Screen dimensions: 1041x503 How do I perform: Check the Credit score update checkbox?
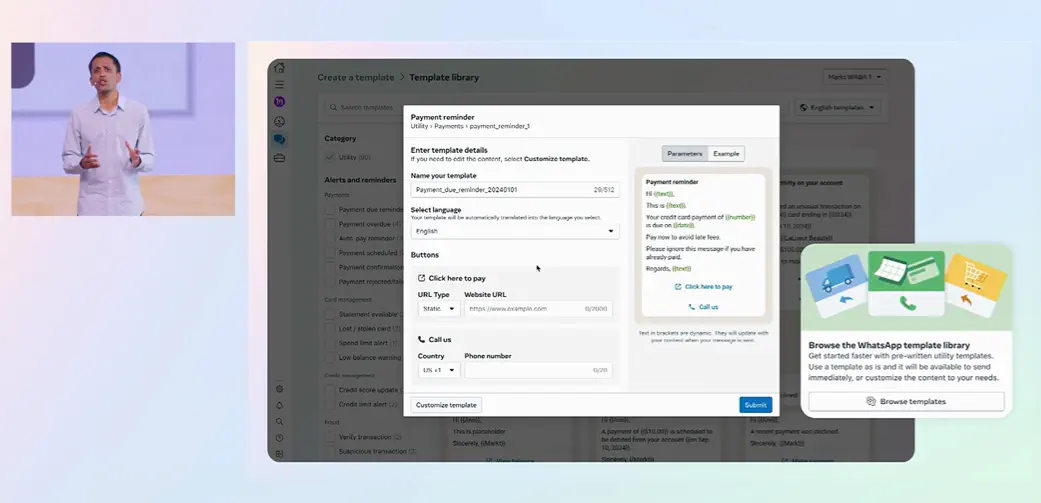click(330, 390)
